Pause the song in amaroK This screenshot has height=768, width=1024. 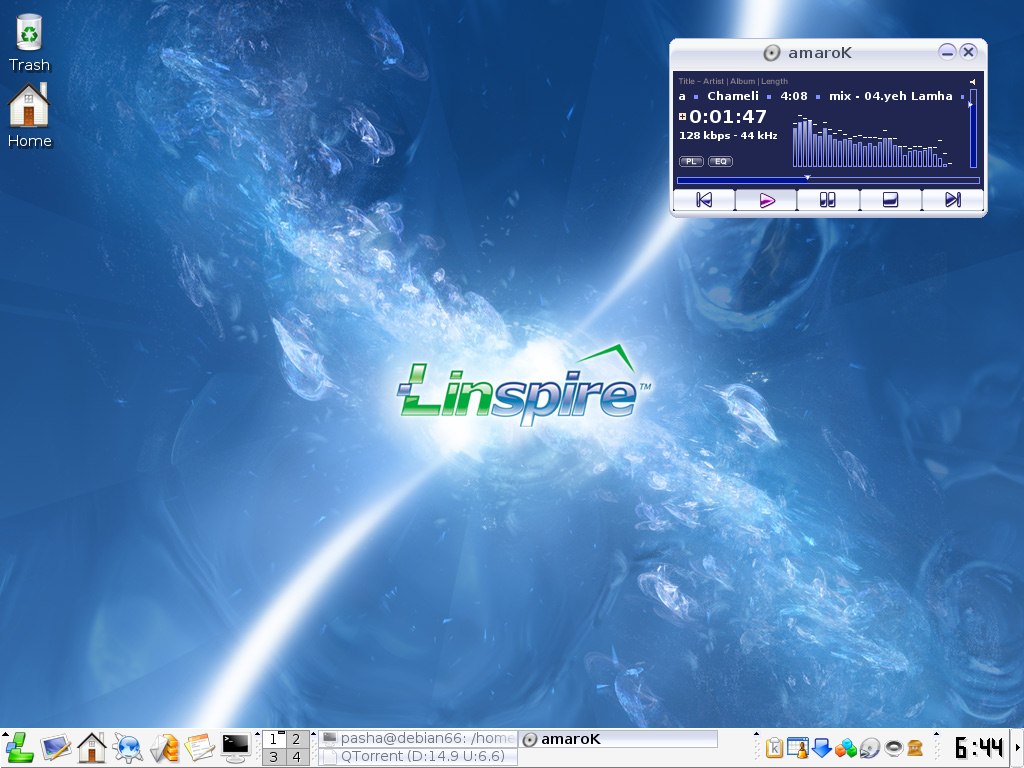pos(828,200)
